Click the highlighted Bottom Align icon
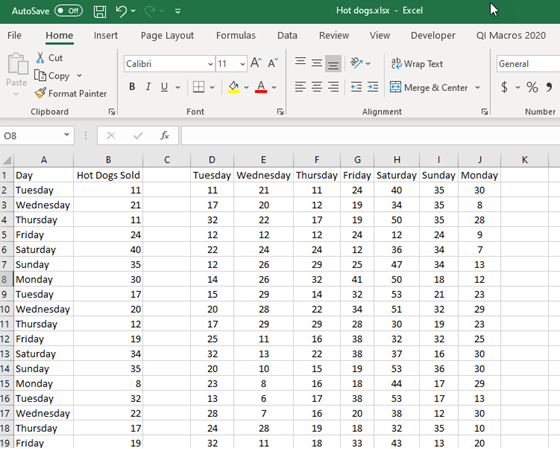The width and height of the screenshot is (560, 449). click(333, 64)
